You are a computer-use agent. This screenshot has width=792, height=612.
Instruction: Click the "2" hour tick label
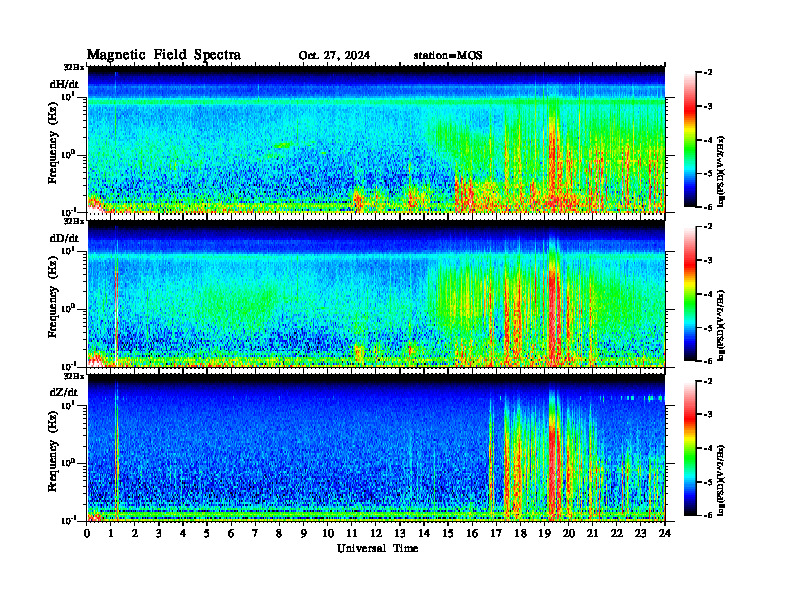point(135,533)
